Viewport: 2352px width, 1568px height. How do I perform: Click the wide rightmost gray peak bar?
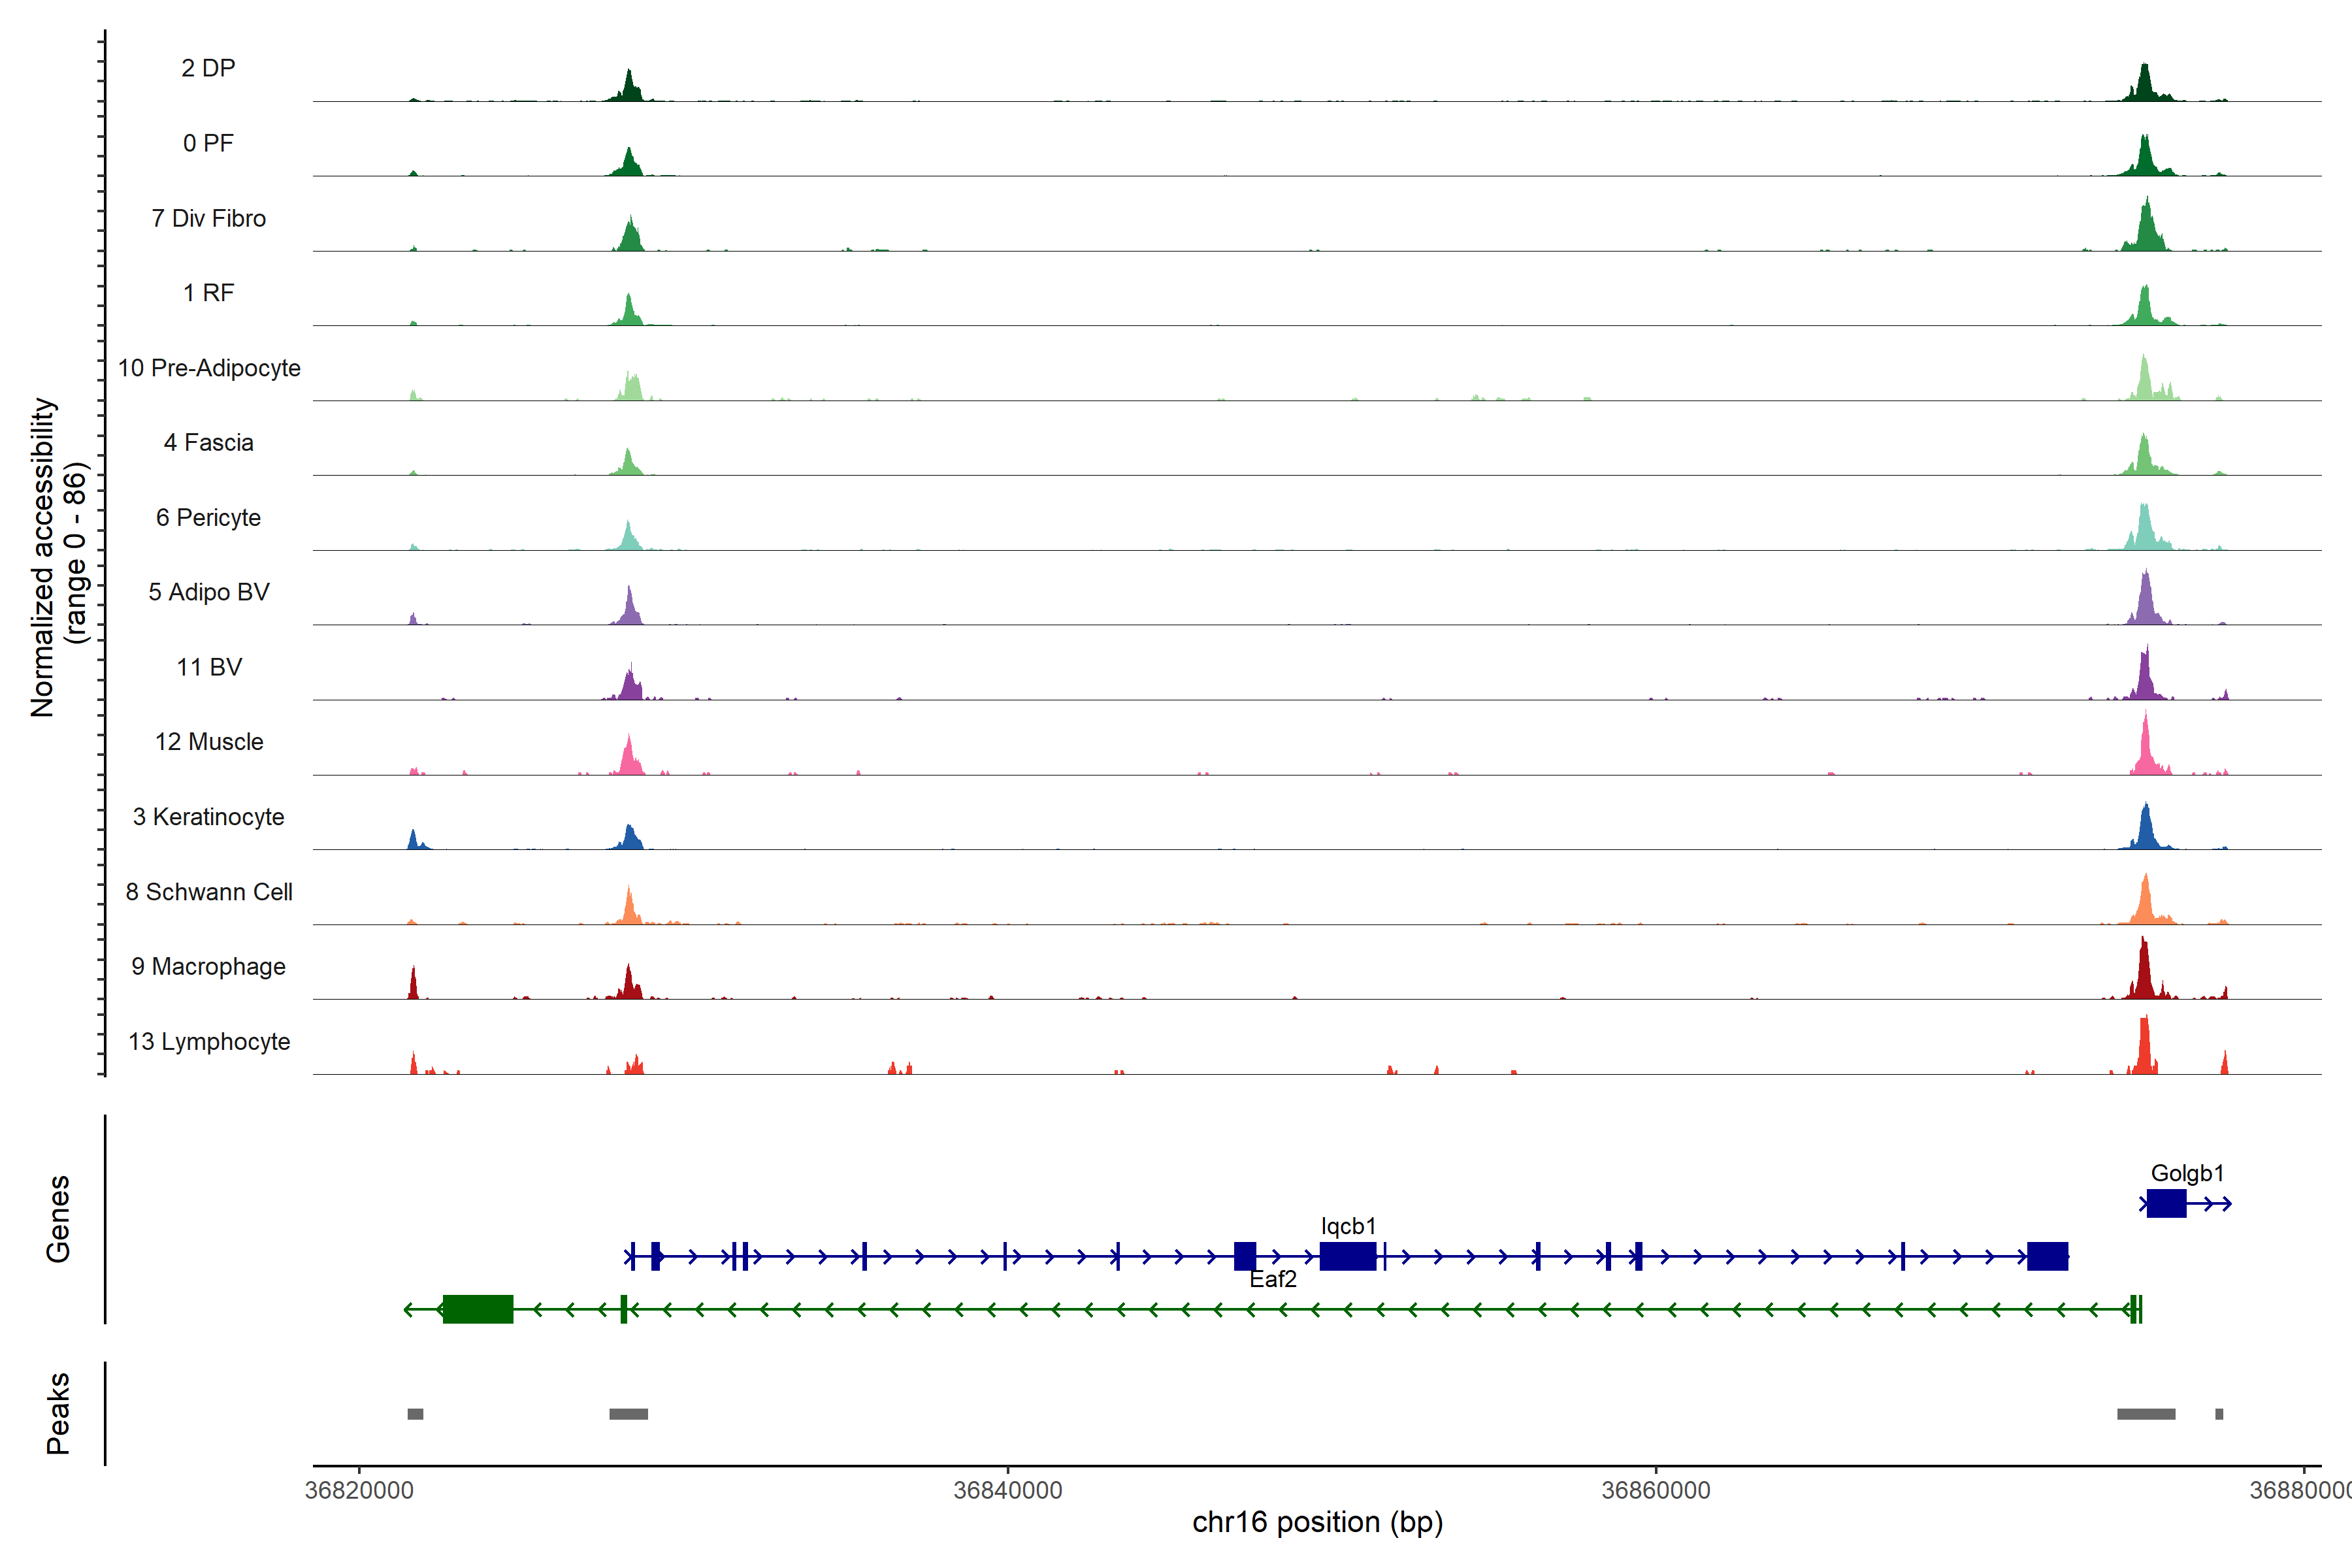coord(2146,1414)
